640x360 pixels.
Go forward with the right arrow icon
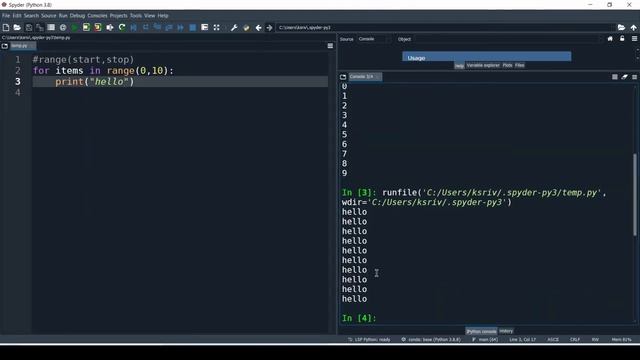[269, 27]
